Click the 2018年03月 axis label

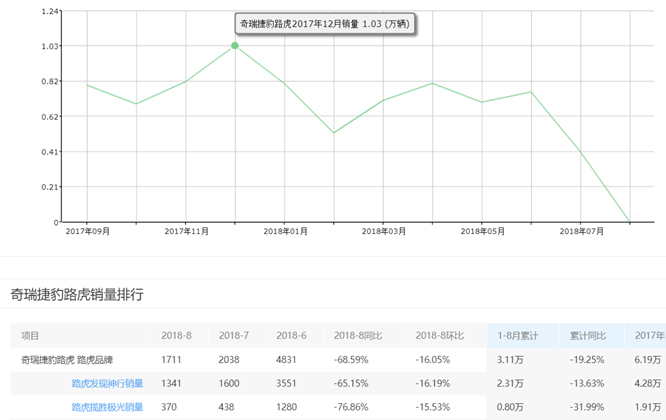click(384, 231)
